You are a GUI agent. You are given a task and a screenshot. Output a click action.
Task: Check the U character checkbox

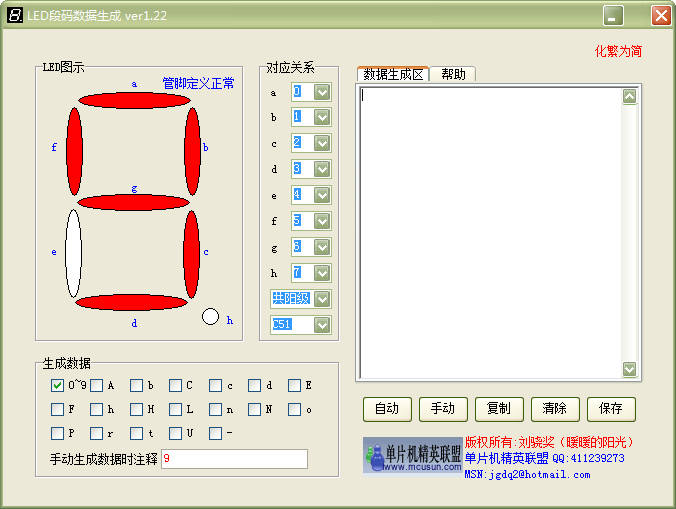pyautogui.click(x=176, y=433)
